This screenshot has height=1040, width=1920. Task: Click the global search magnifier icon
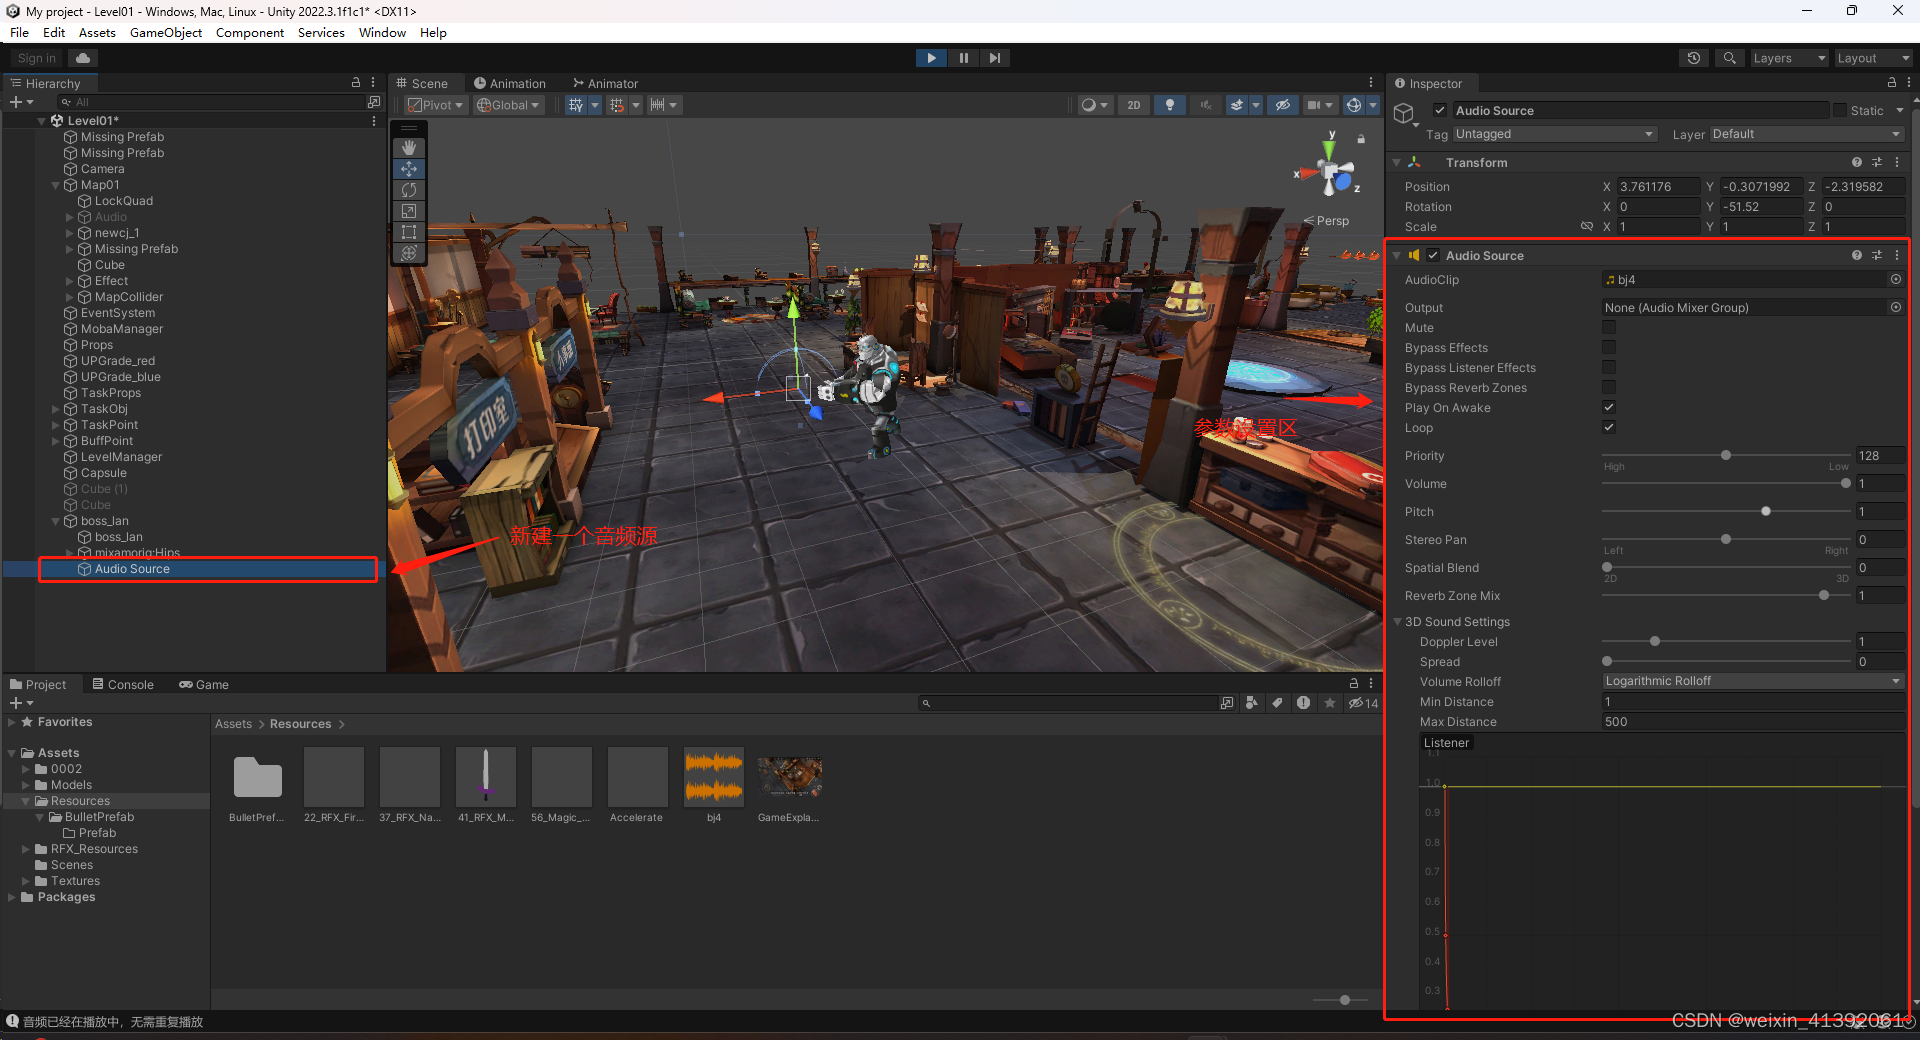1729,58
